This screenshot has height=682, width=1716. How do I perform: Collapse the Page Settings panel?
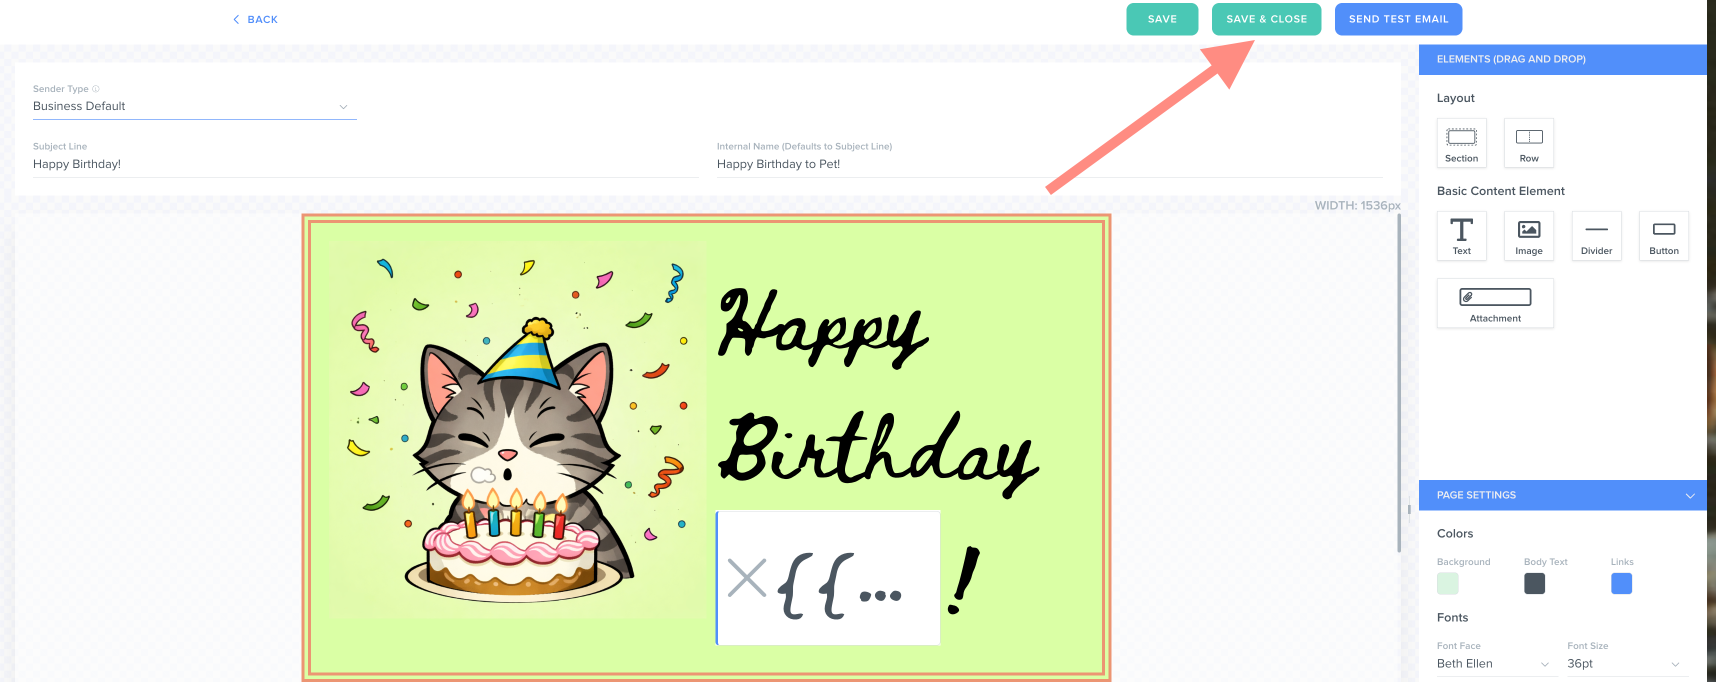coord(1690,496)
